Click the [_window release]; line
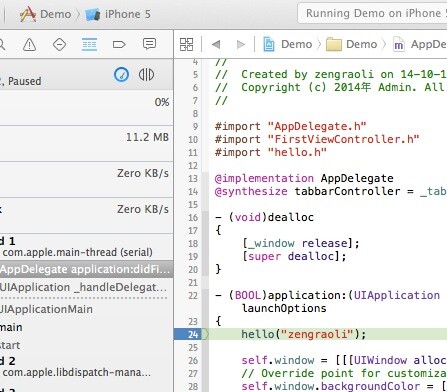 [x=301, y=243]
